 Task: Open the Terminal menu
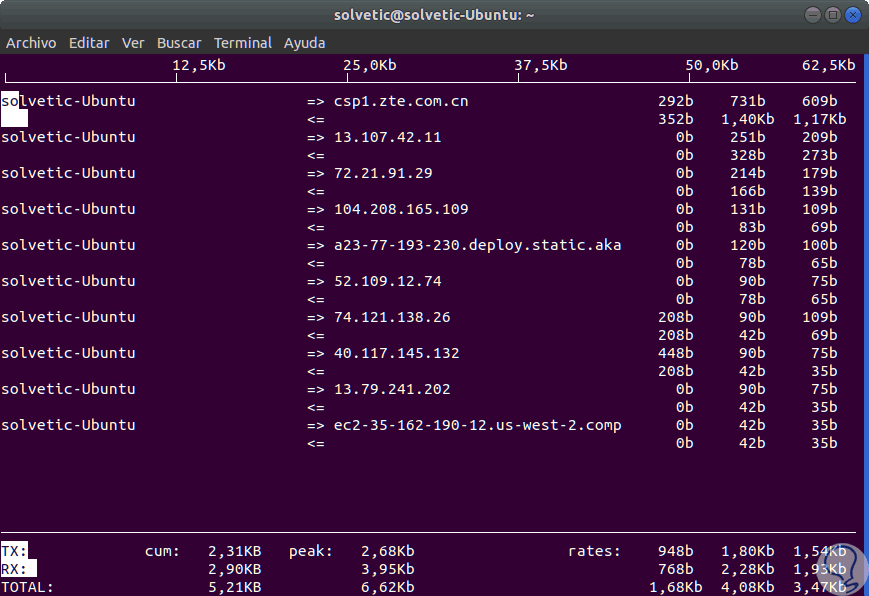243,43
